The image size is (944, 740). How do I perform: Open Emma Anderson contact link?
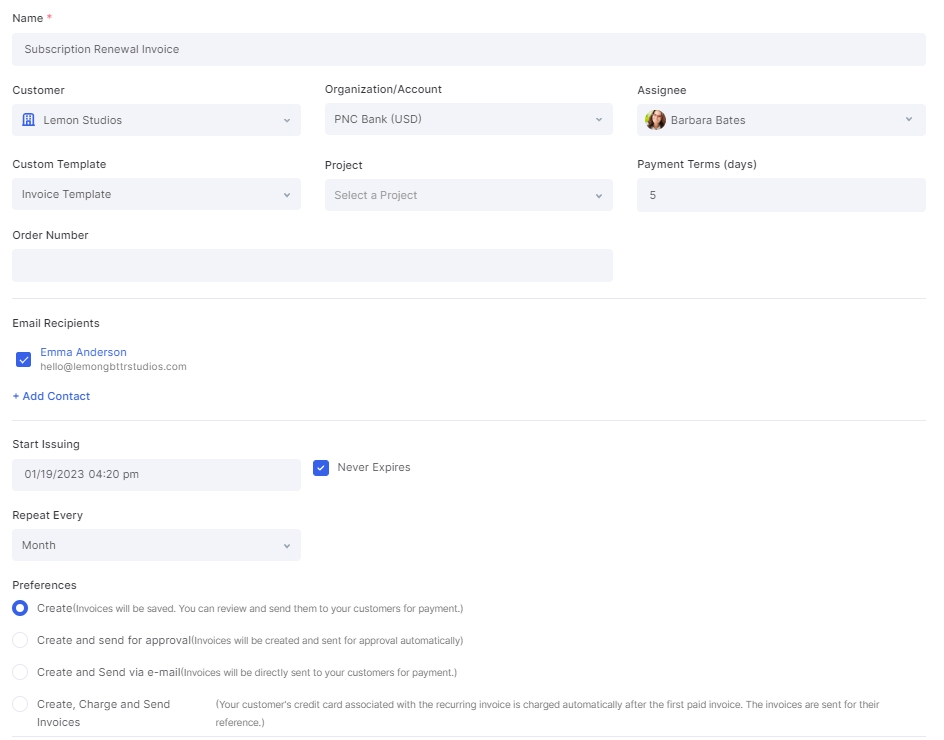[x=83, y=352]
